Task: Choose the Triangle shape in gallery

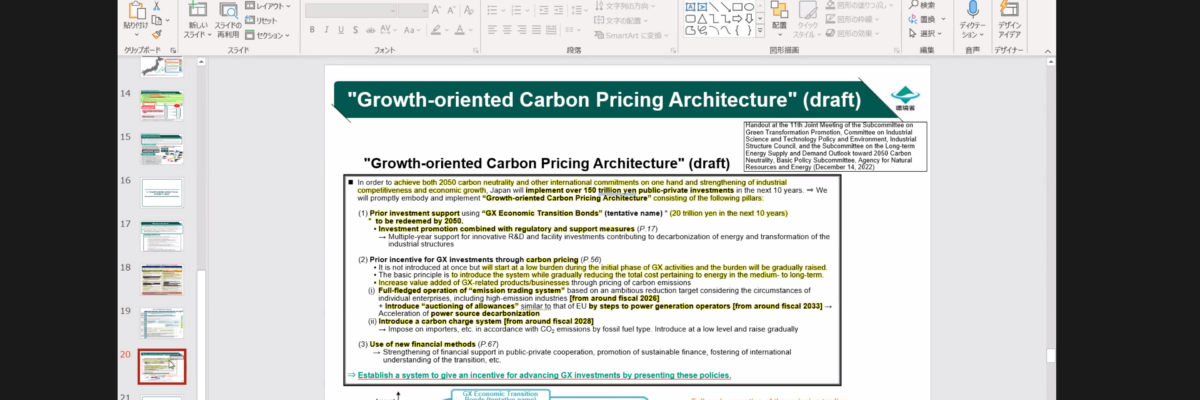Action: click(x=702, y=18)
